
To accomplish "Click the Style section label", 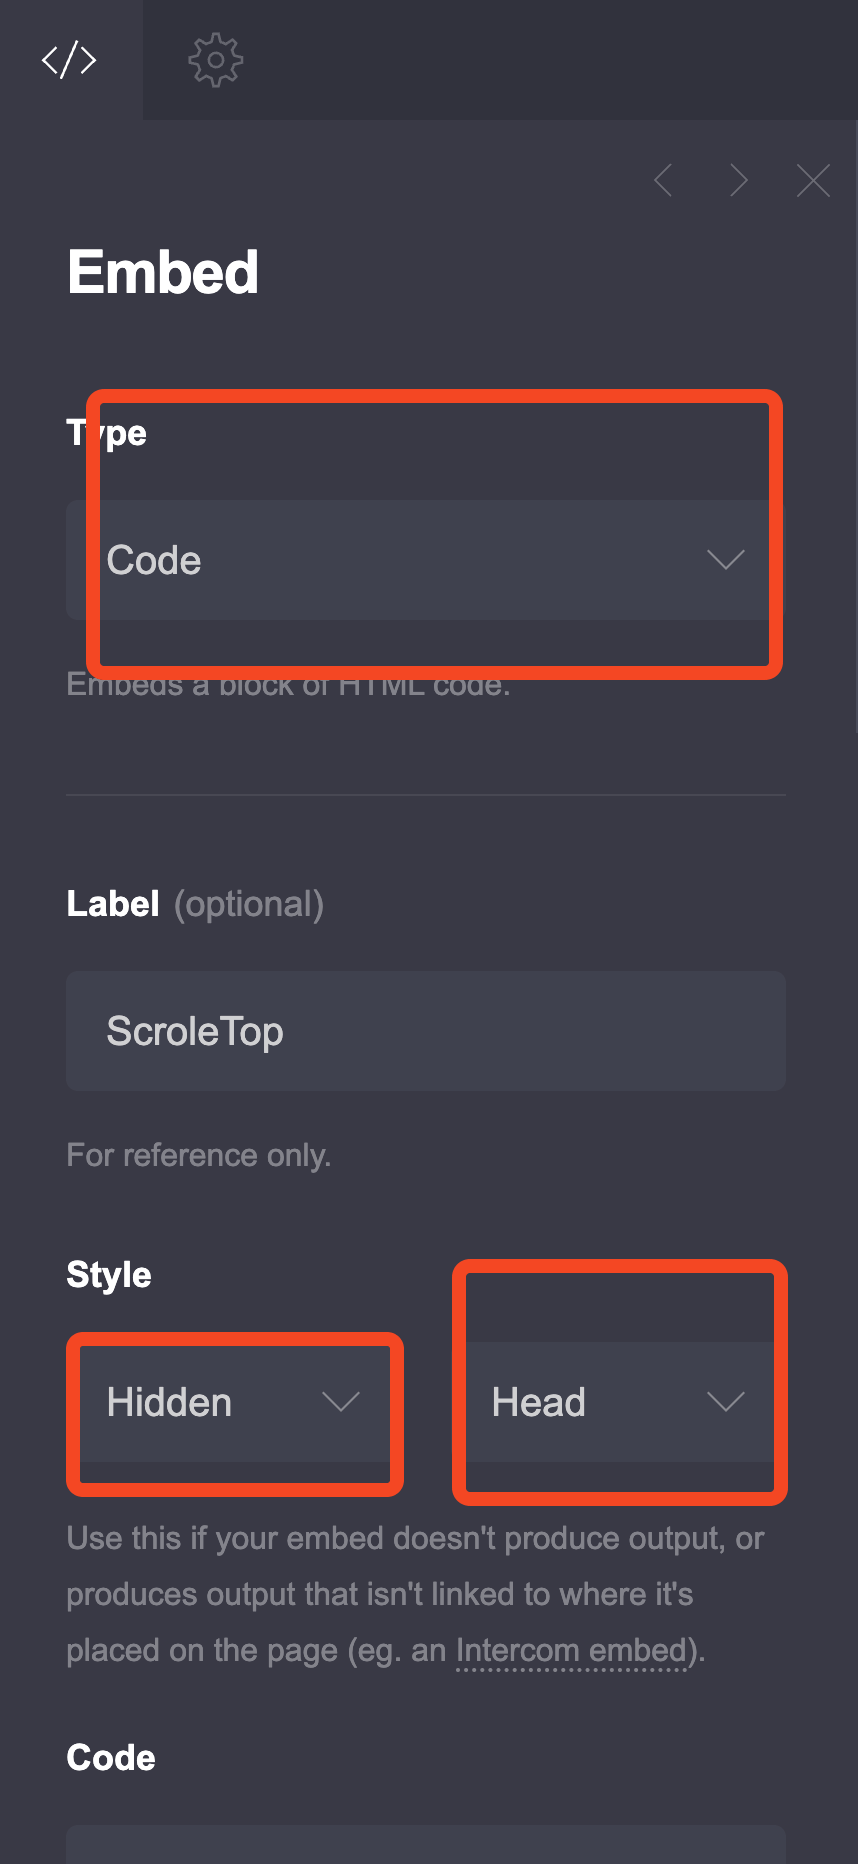I will (107, 1274).
